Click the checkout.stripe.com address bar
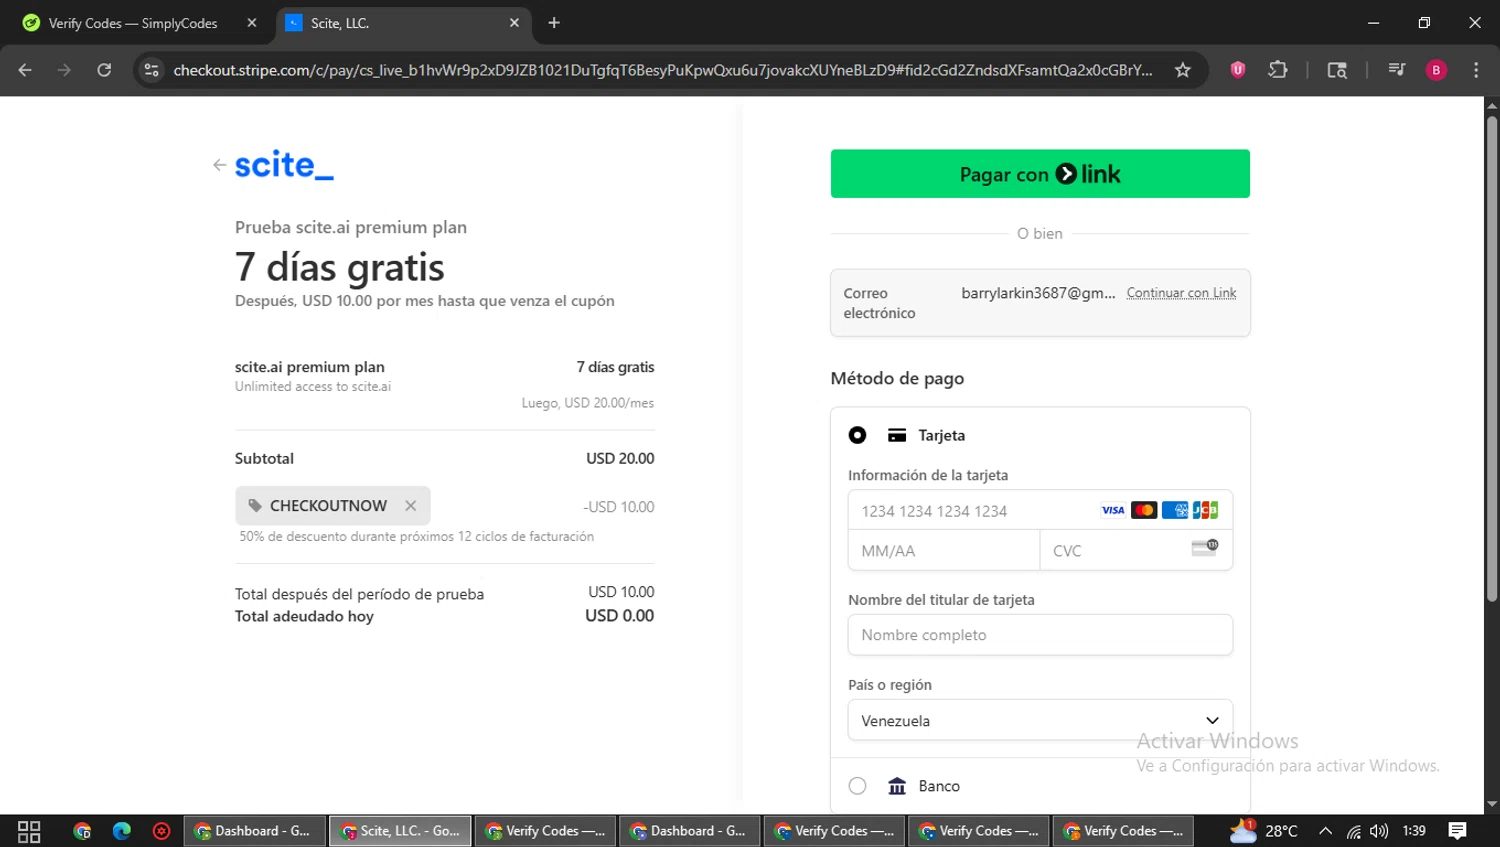Image resolution: width=1500 pixels, height=847 pixels. (x=662, y=70)
